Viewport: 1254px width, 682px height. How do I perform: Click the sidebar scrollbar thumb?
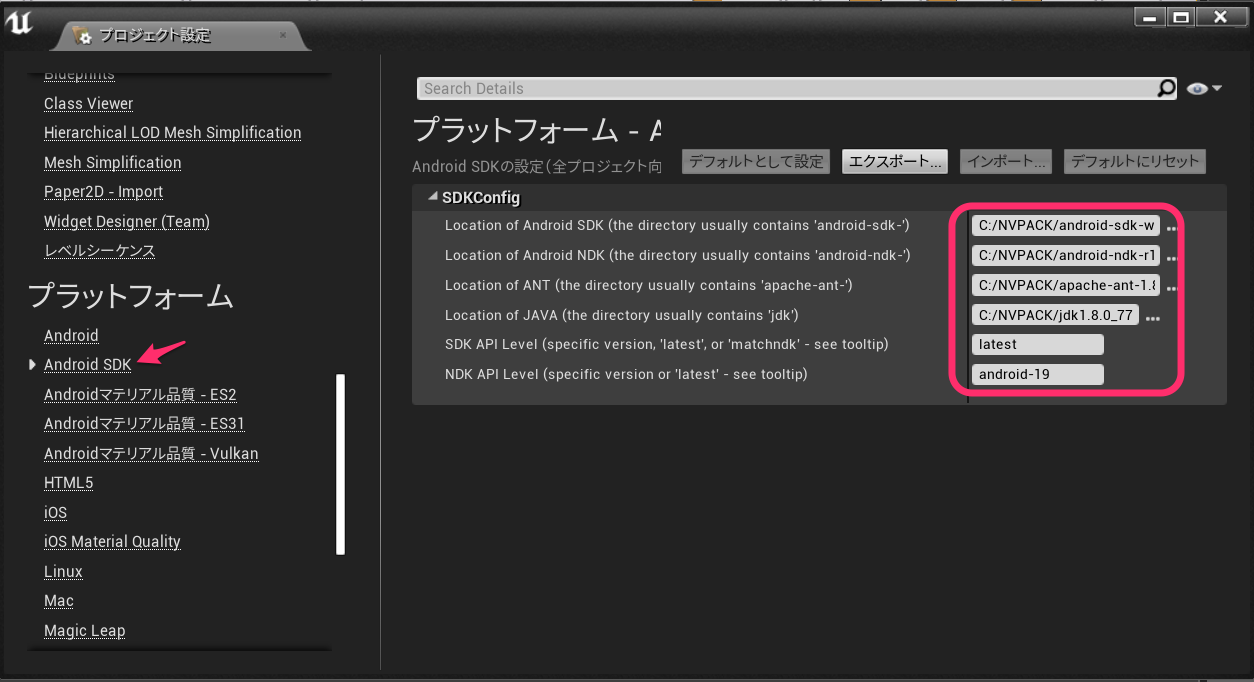point(341,460)
